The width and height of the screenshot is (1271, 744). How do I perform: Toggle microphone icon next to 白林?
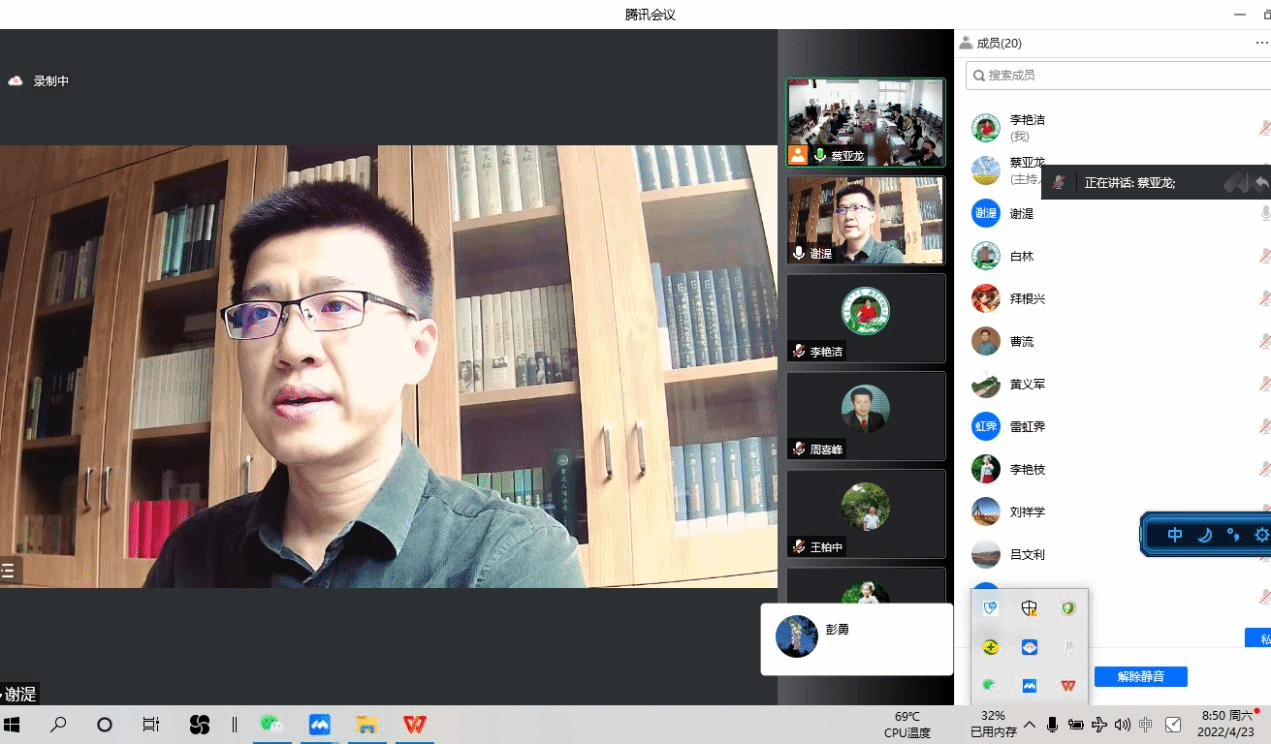click(1264, 256)
